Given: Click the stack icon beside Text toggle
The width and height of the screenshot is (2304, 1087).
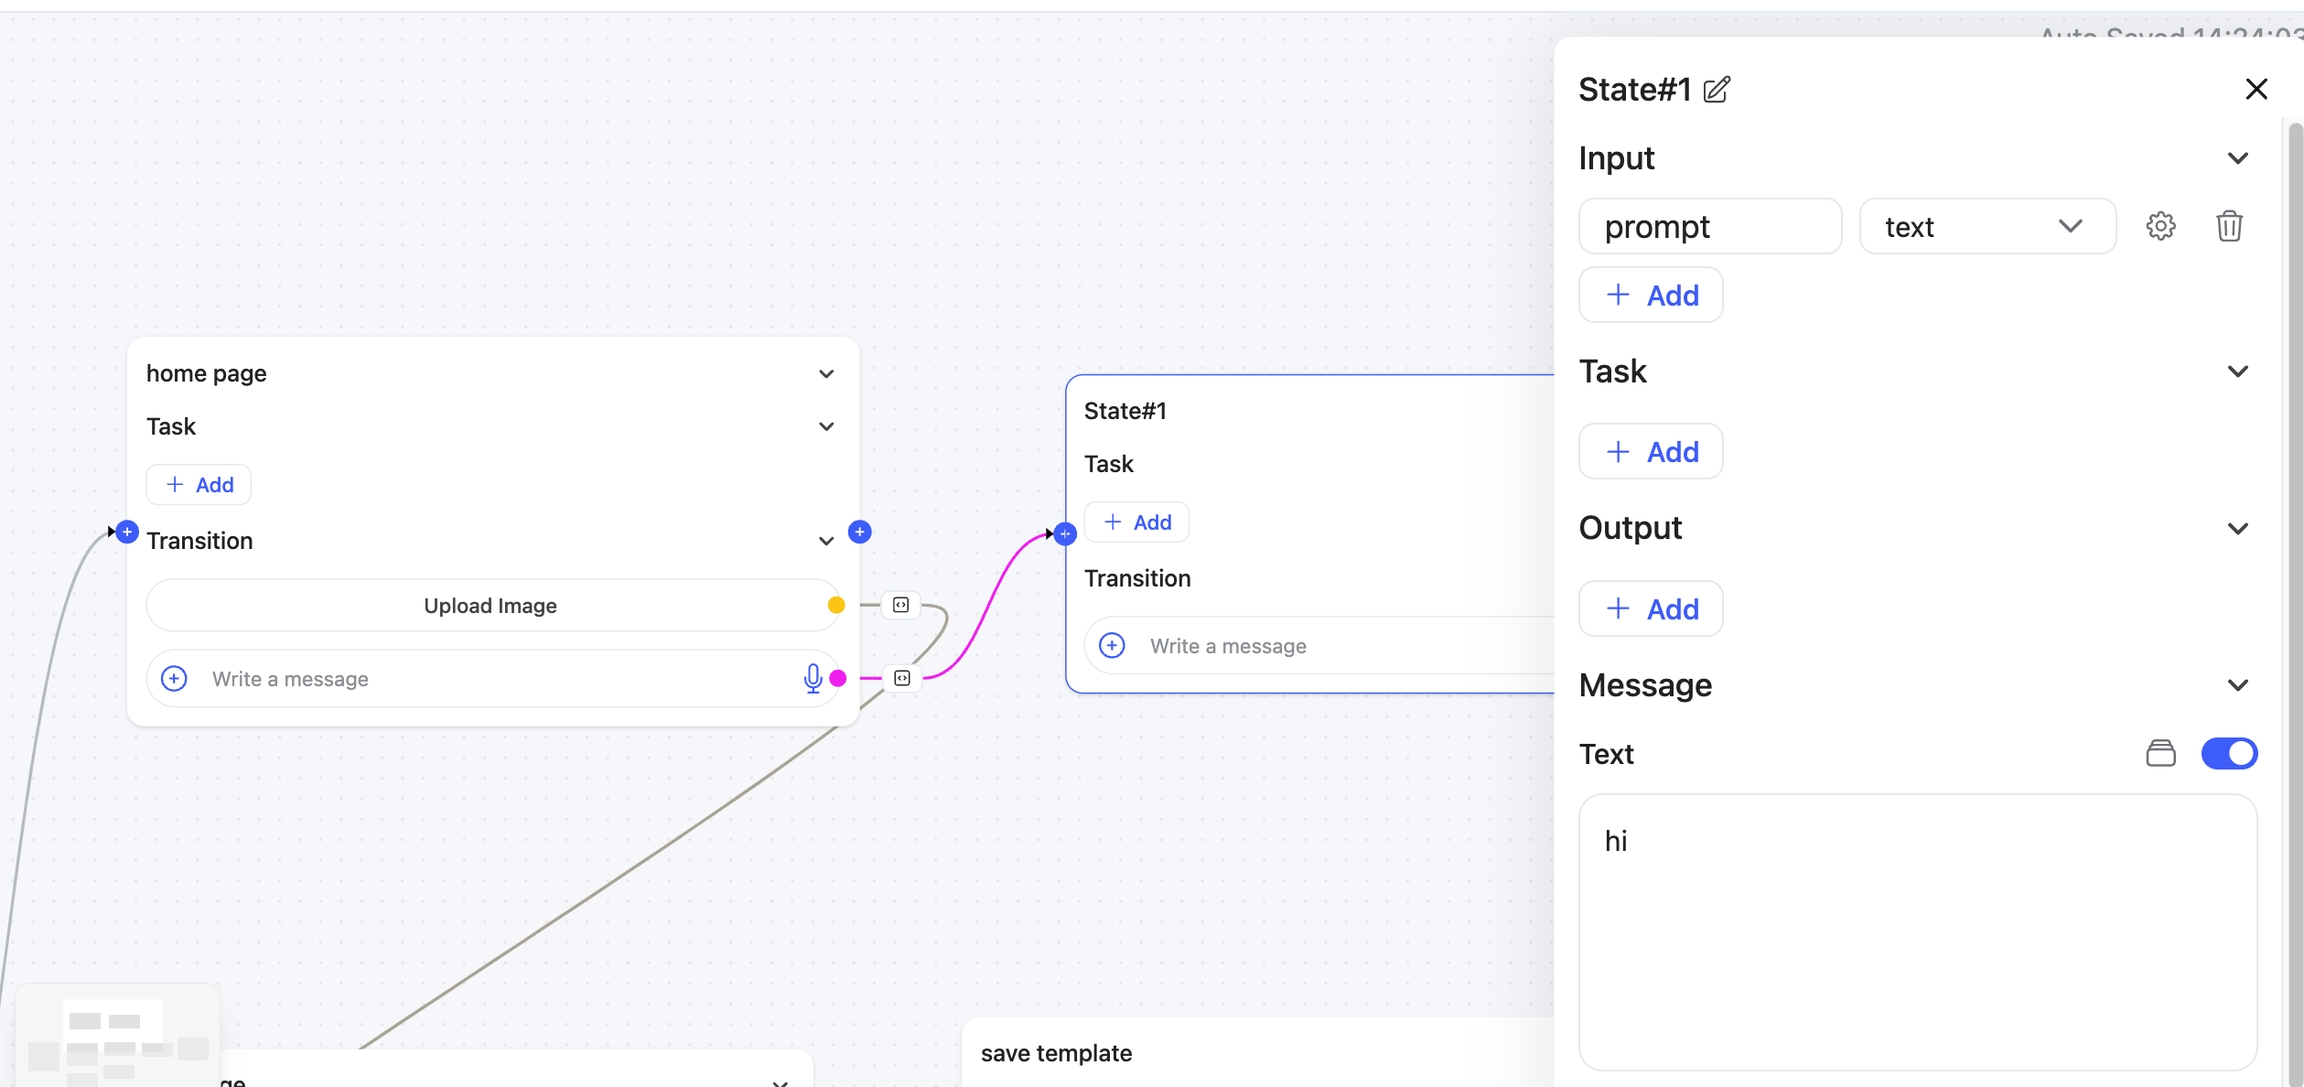Looking at the screenshot, I should coord(2160,753).
